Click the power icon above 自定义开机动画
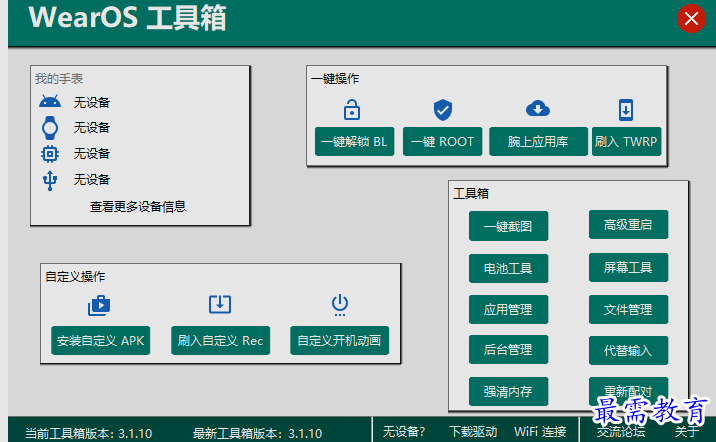716x442 pixels. pyautogui.click(x=340, y=305)
